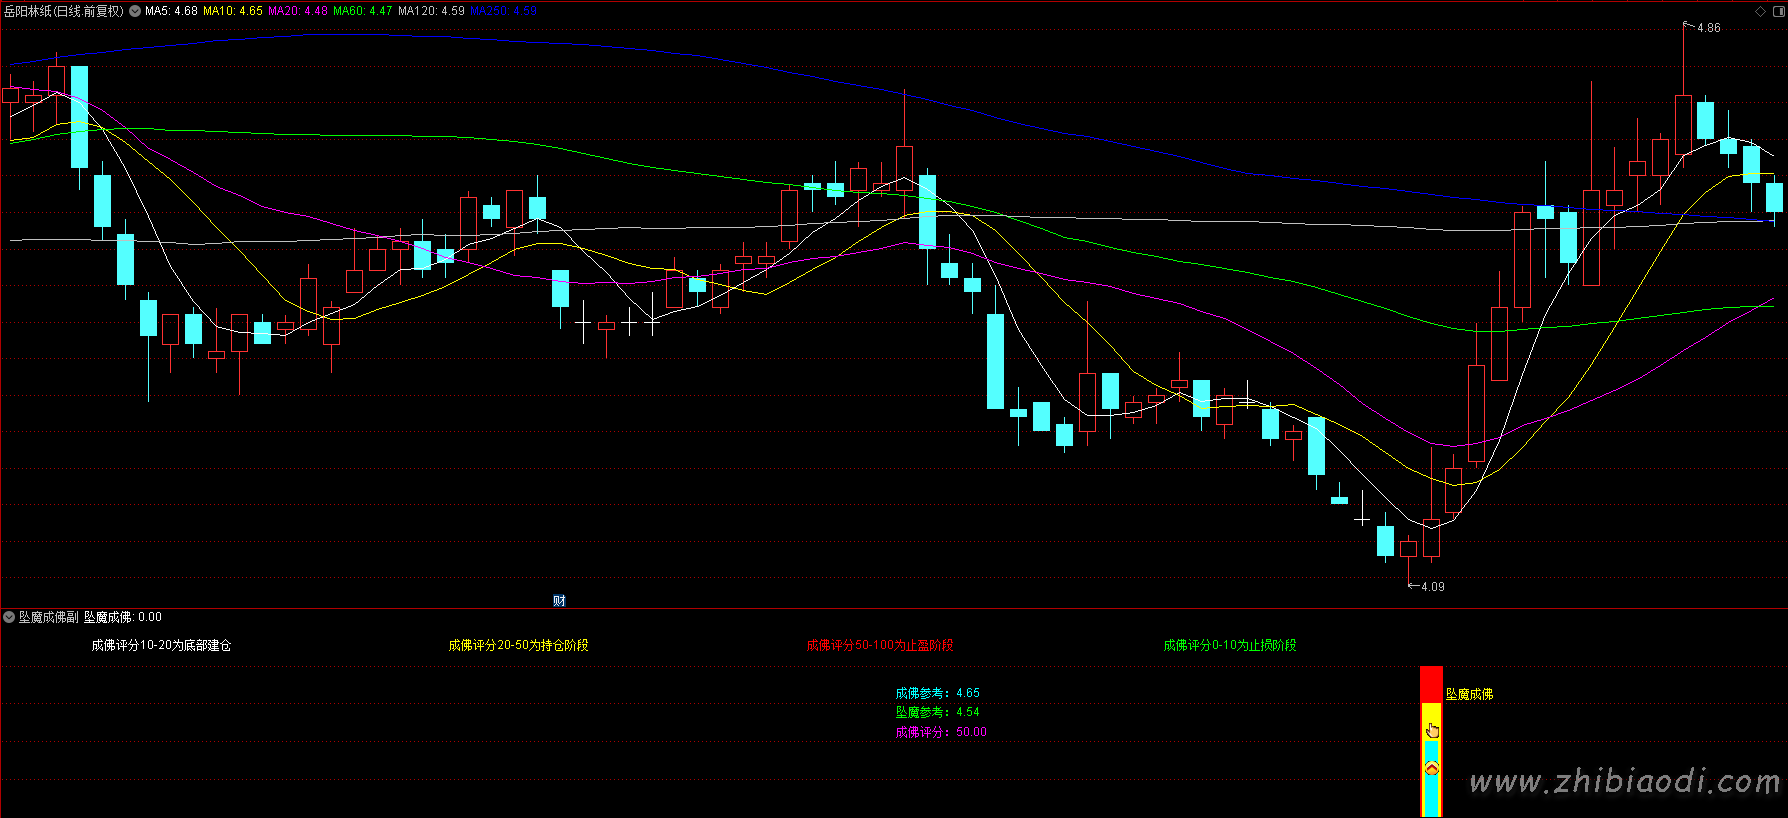Viewport: 1788px width, 818px height.
Task: Click the 4.09 low price marker
Action: 1432,586
